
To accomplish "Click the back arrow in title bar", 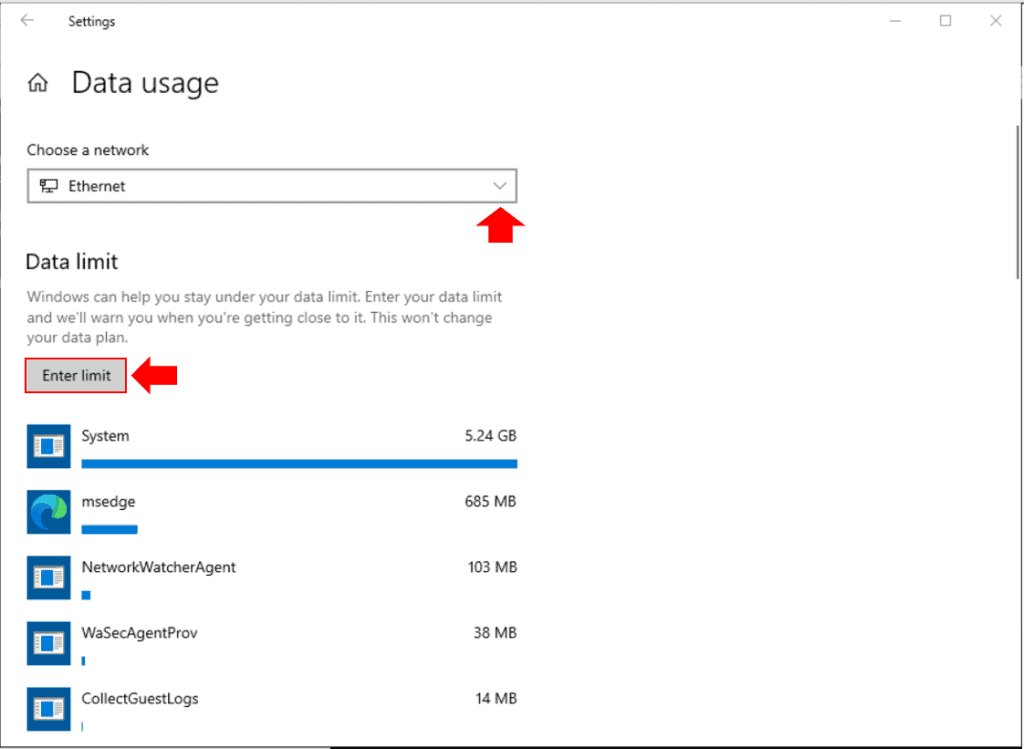I will pos(27,21).
